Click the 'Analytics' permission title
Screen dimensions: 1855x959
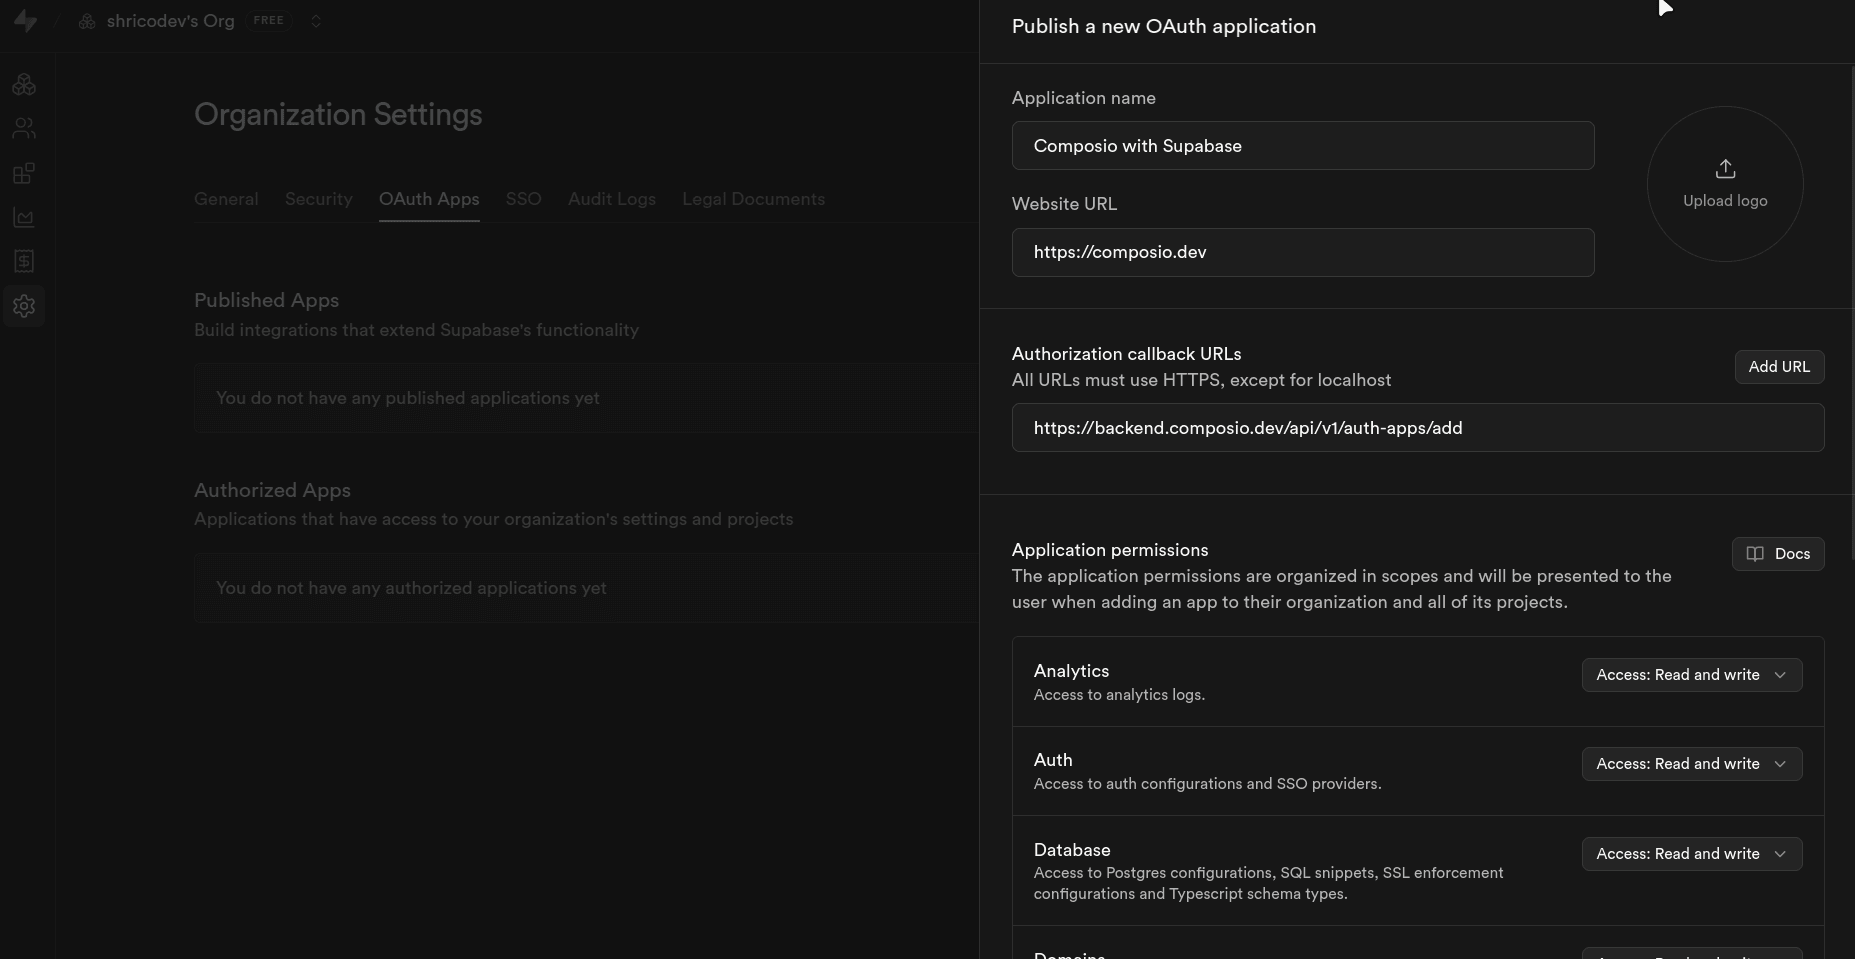coord(1071,671)
